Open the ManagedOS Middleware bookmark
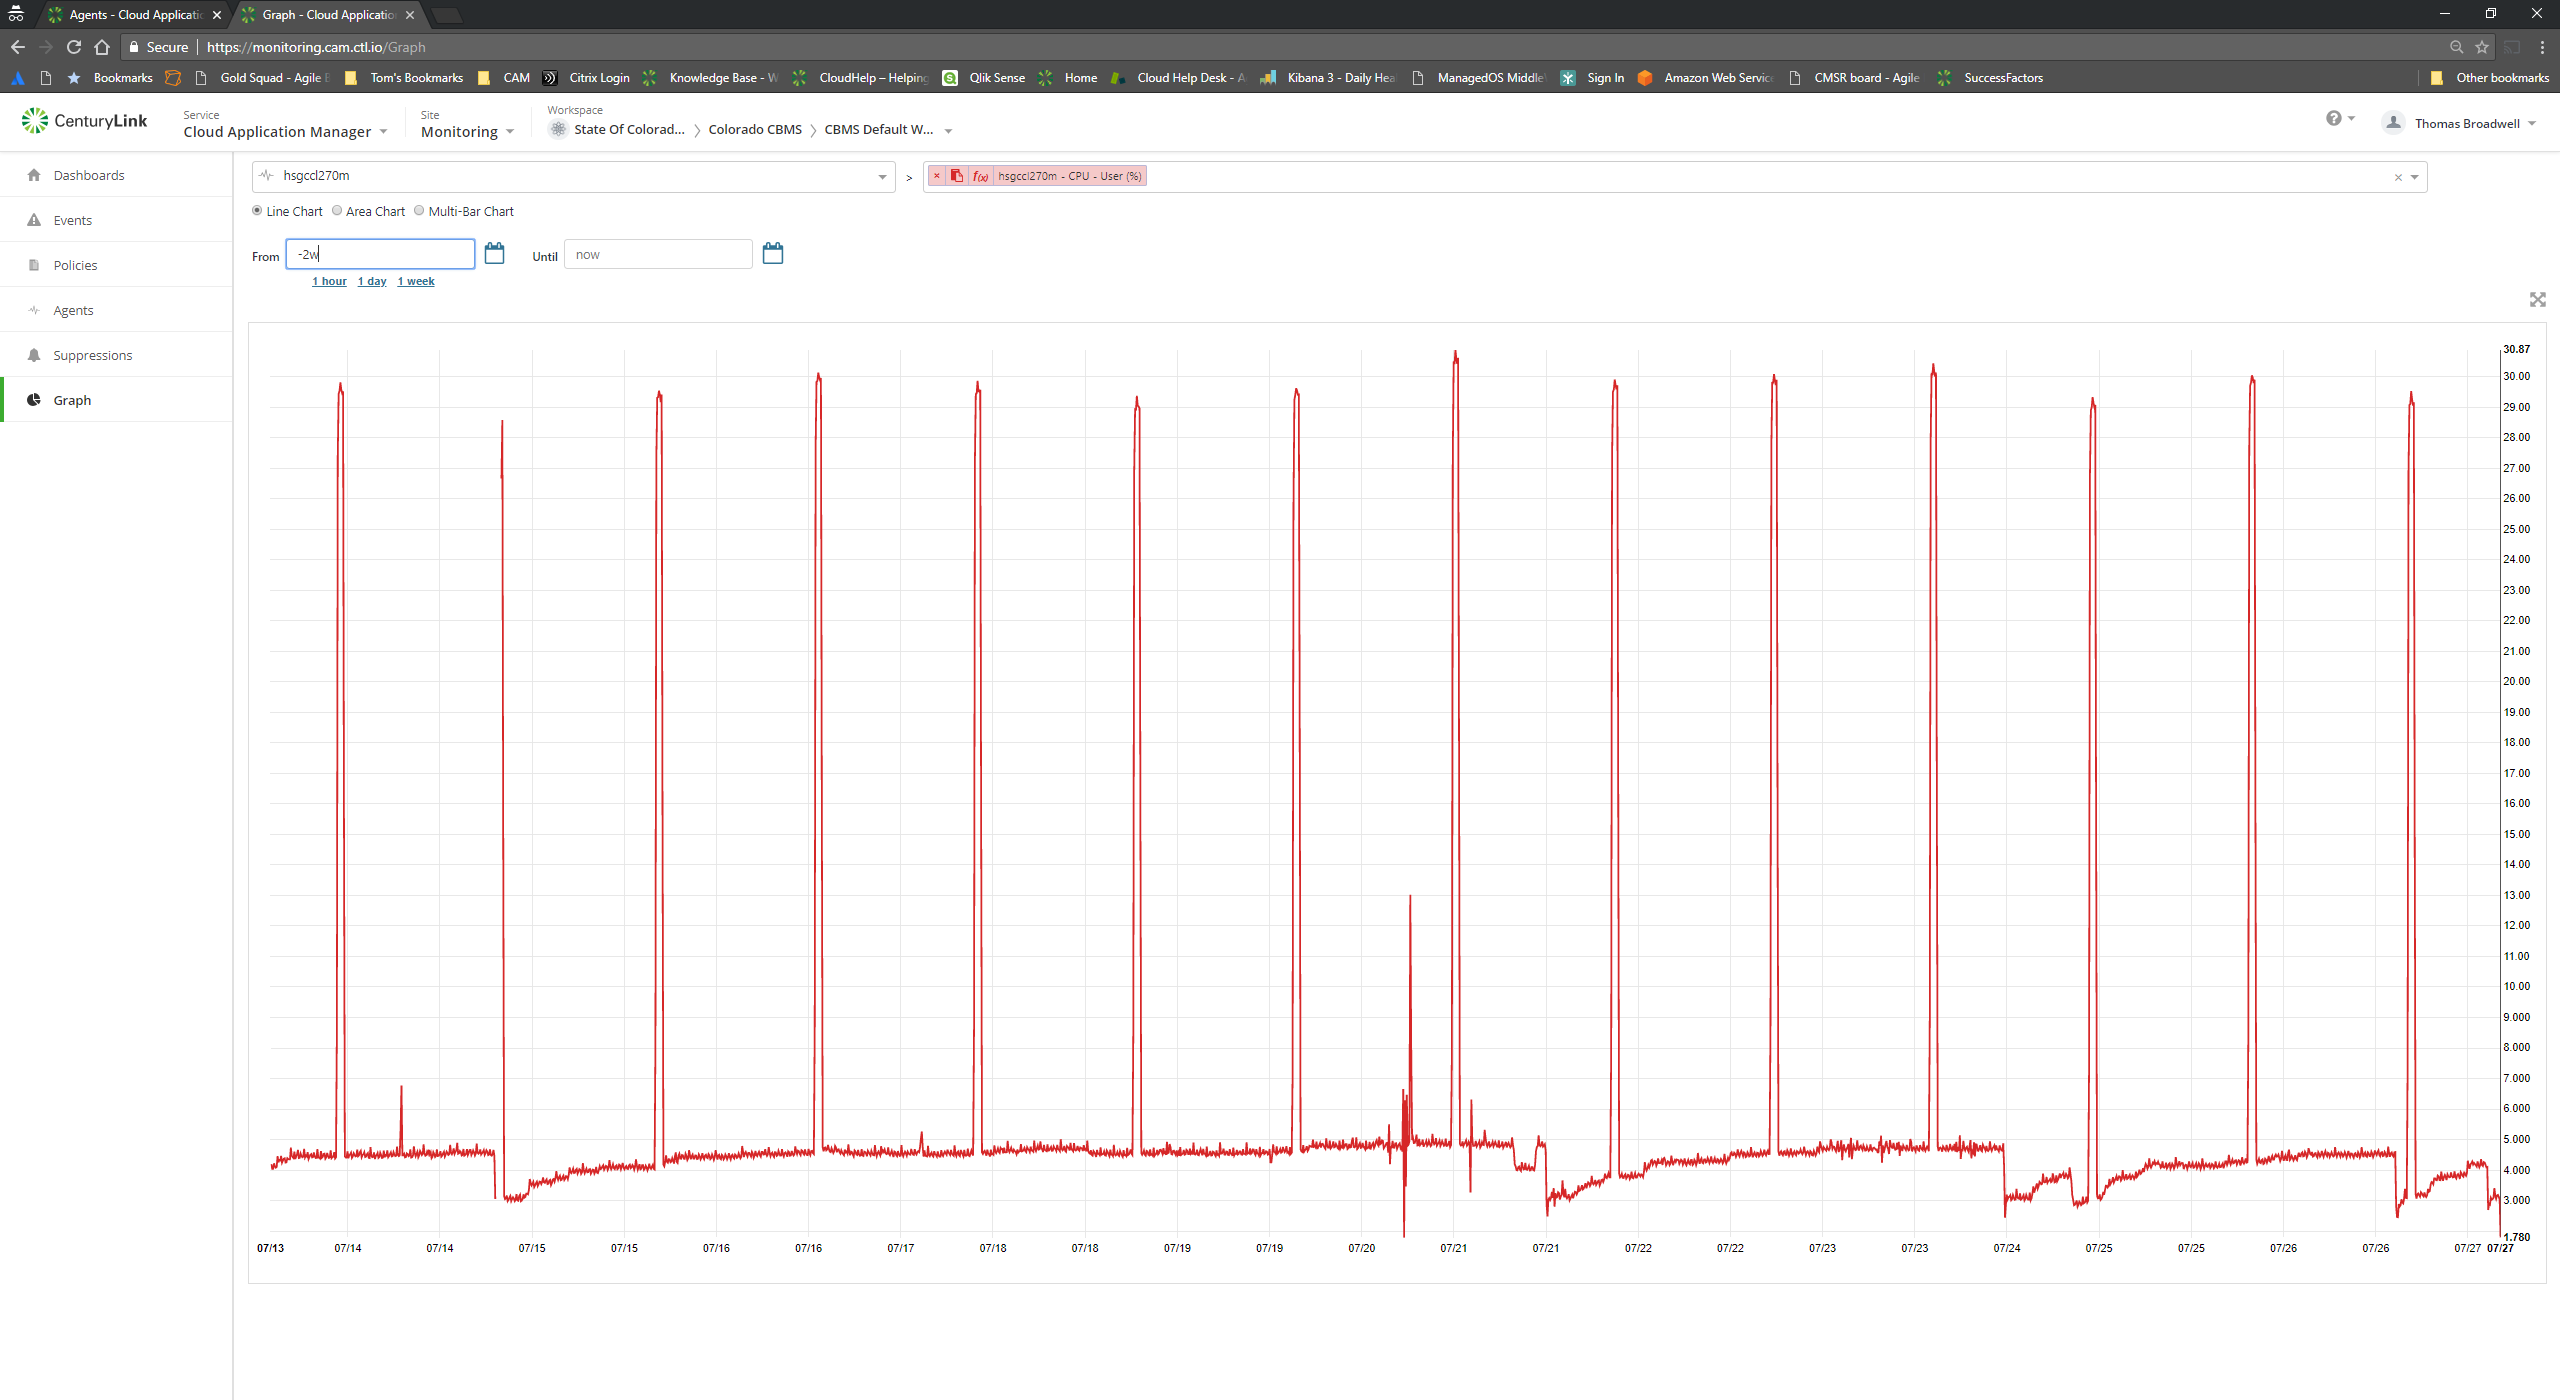 pyautogui.click(x=1479, y=78)
